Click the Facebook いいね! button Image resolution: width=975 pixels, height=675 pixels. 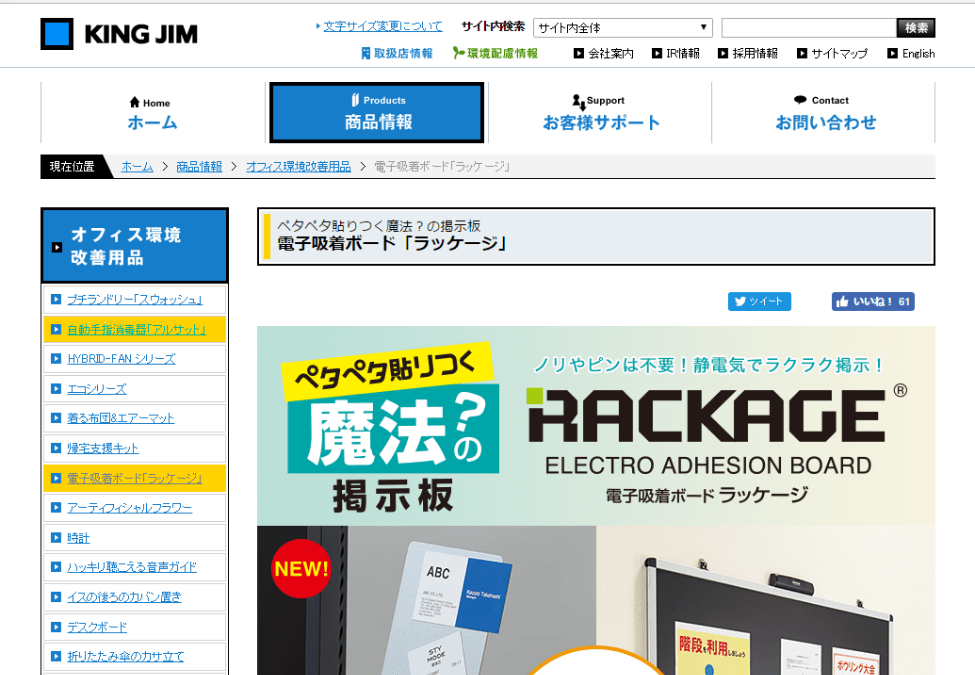[x=873, y=301]
